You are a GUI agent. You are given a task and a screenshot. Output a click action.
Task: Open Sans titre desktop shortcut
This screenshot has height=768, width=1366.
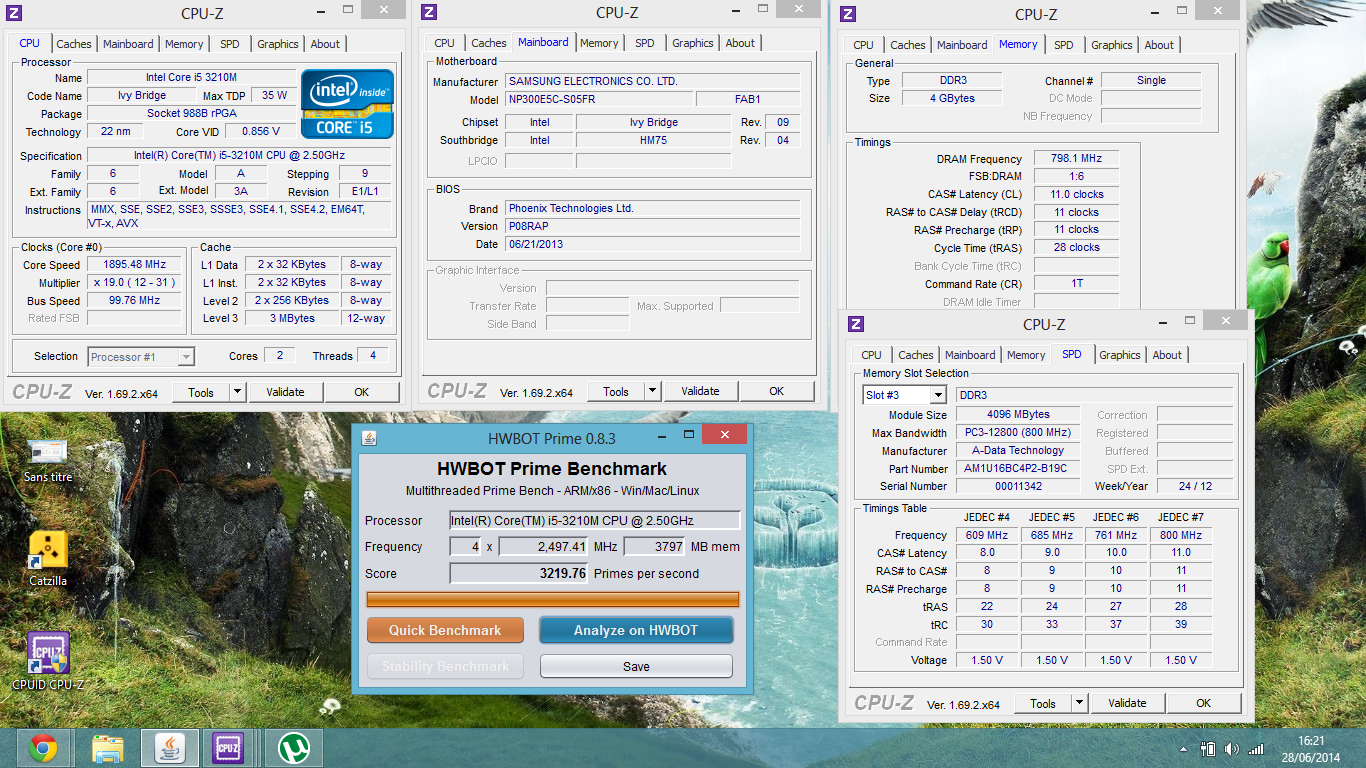(x=48, y=459)
